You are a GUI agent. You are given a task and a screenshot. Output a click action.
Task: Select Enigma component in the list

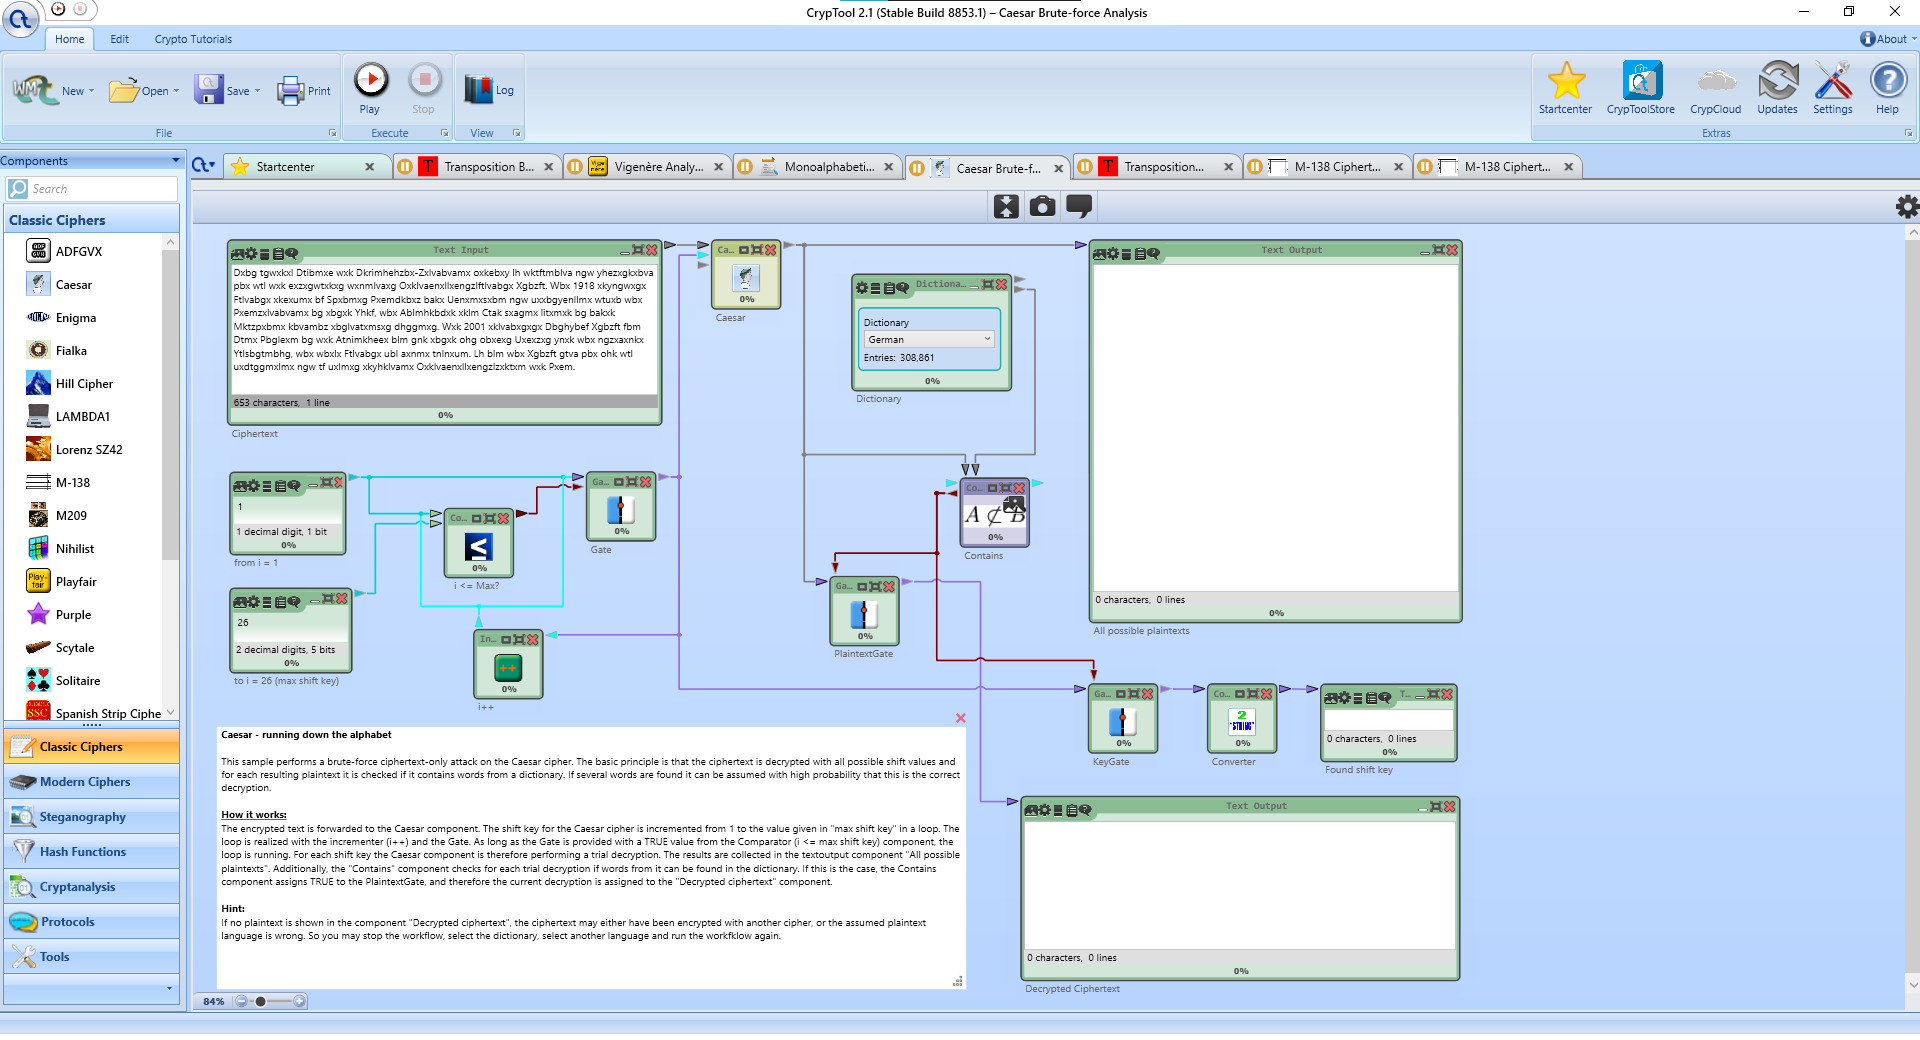pos(76,317)
